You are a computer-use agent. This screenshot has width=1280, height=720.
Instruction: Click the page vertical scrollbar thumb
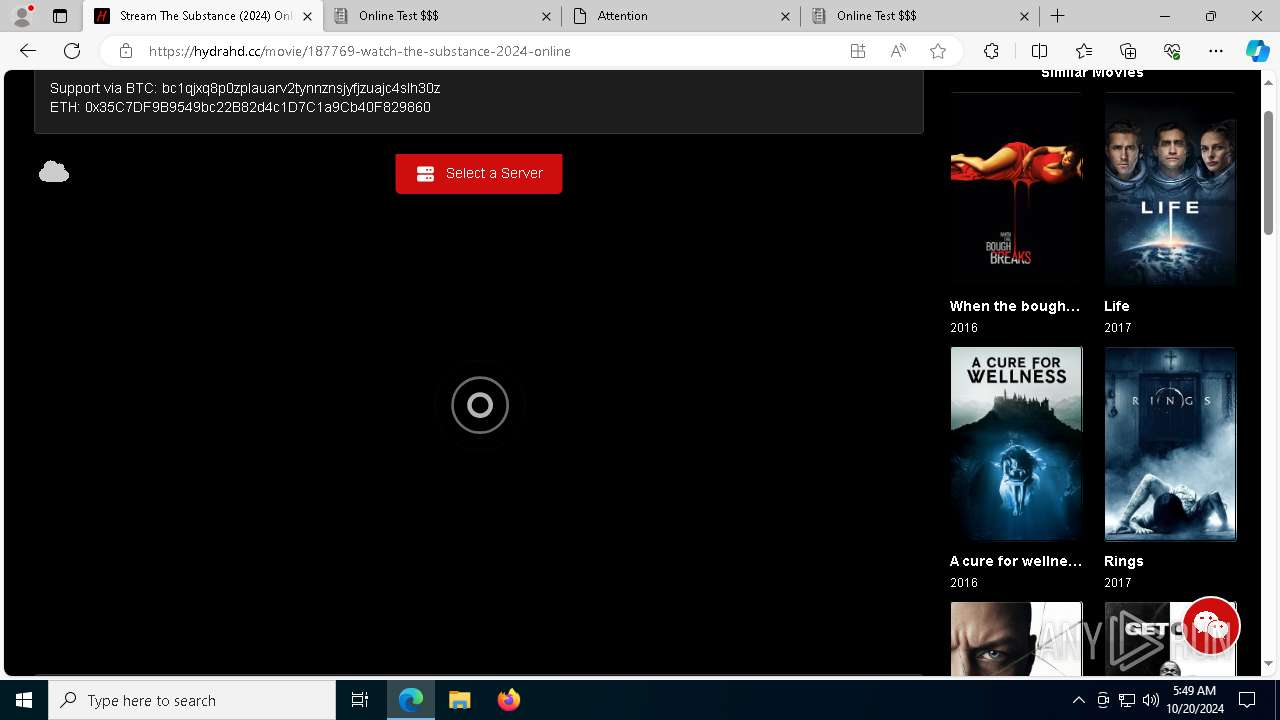pyautogui.click(x=1268, y=172)
